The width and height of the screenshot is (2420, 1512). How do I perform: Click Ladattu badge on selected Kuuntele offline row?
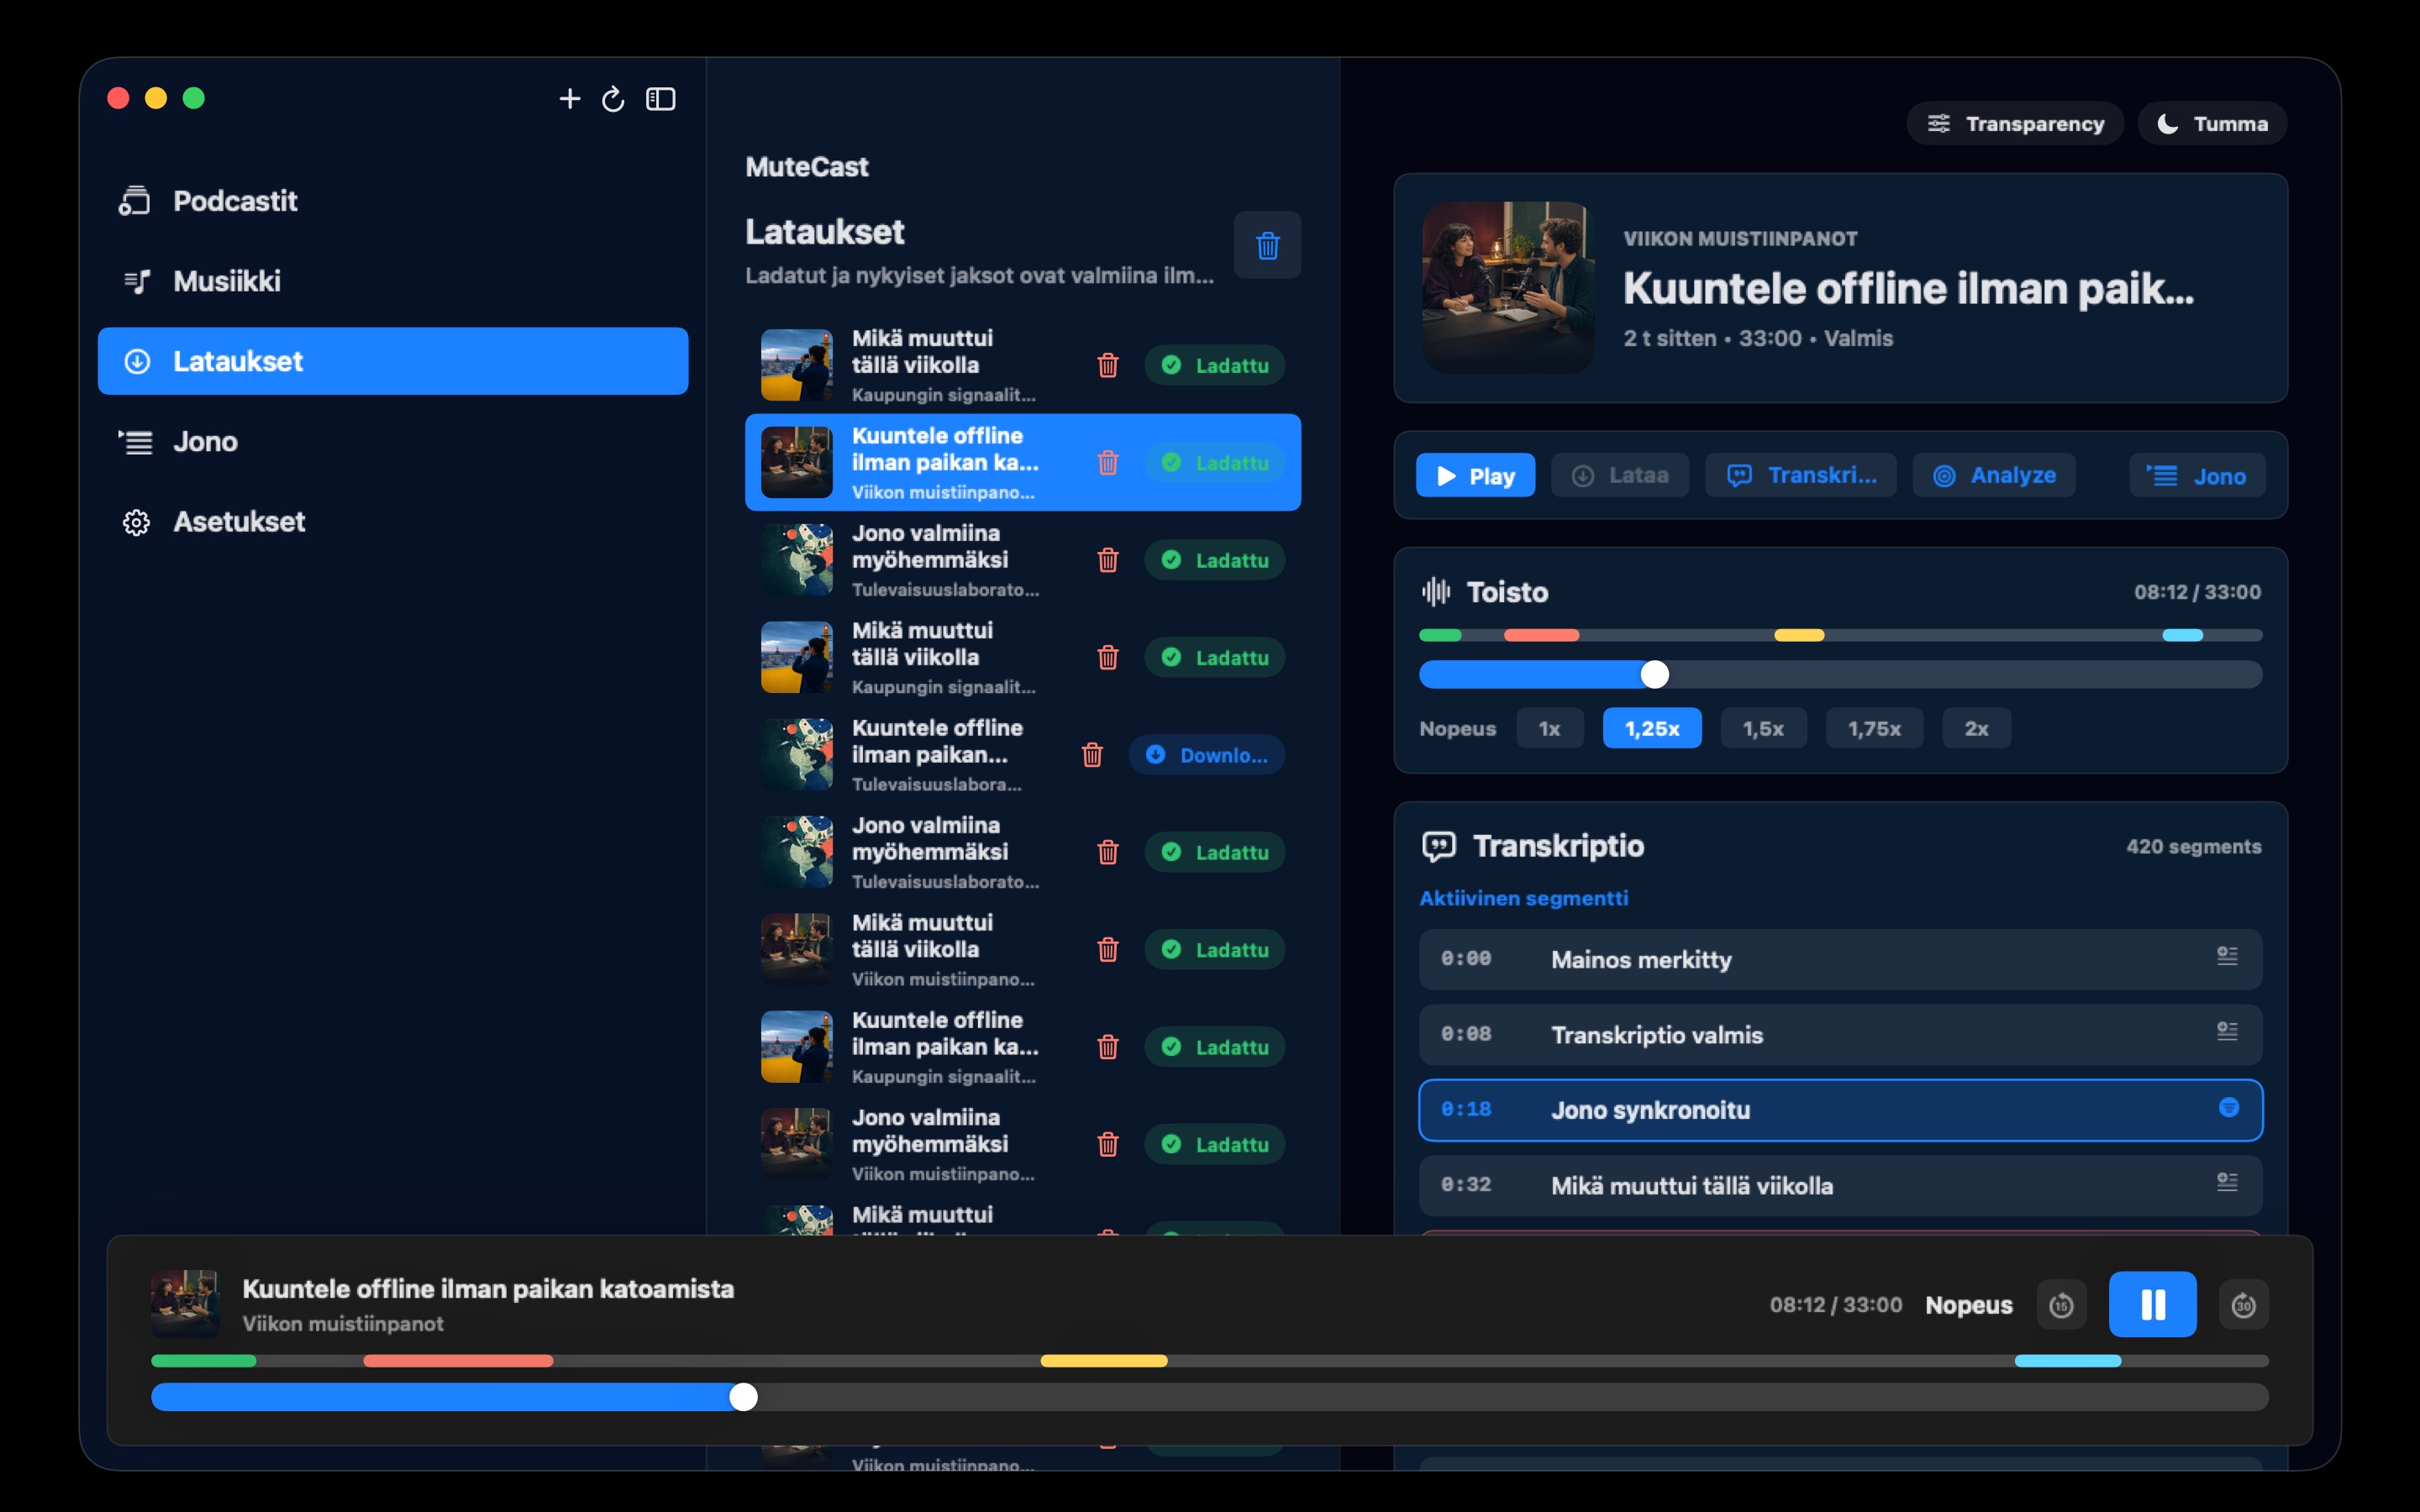pos(1215,462)
